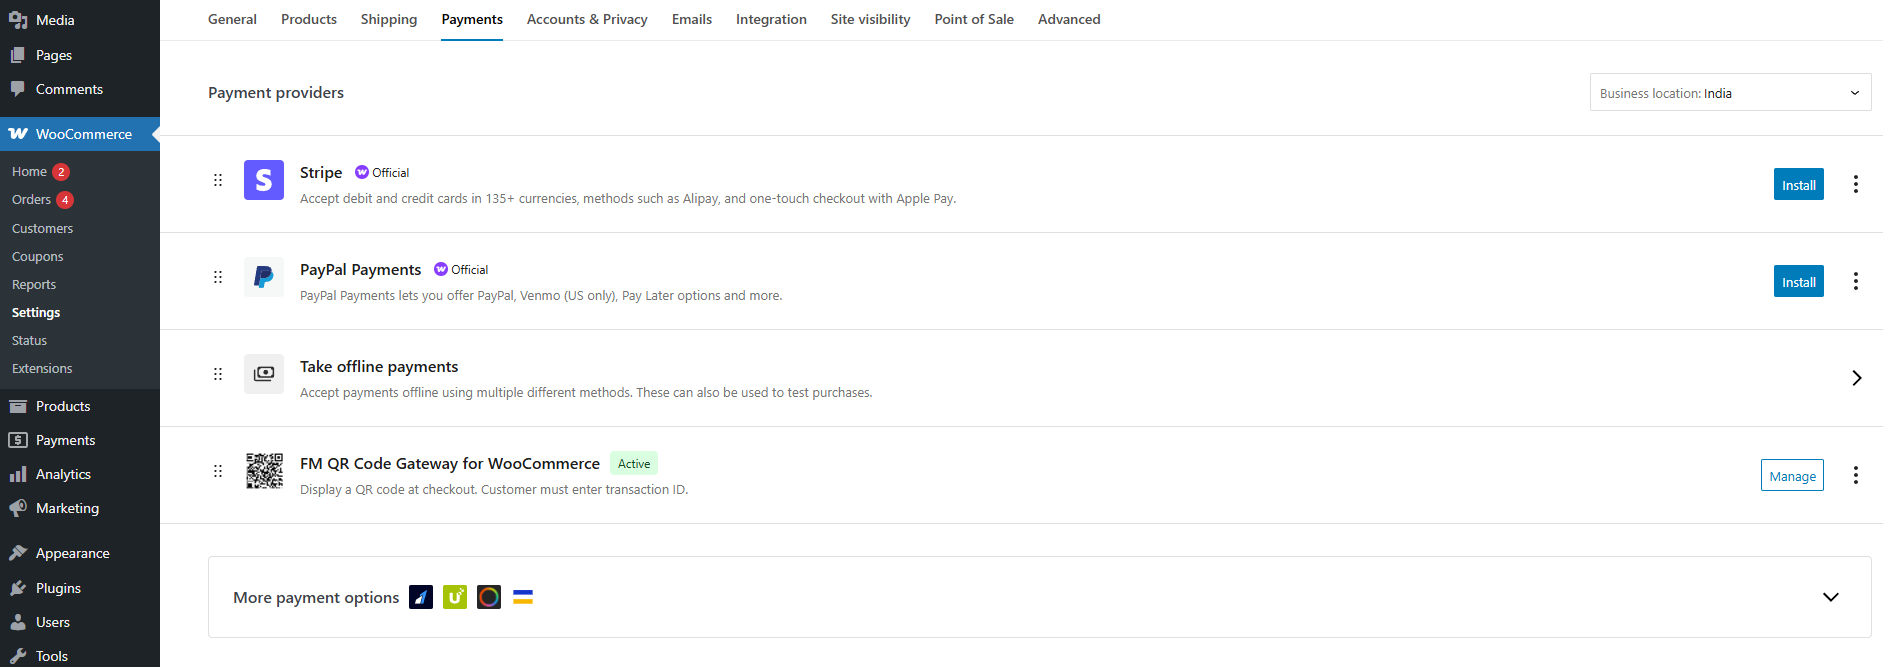Click the Appearance paintbrush icon
Screen dimensions: 1883x667
18,553
